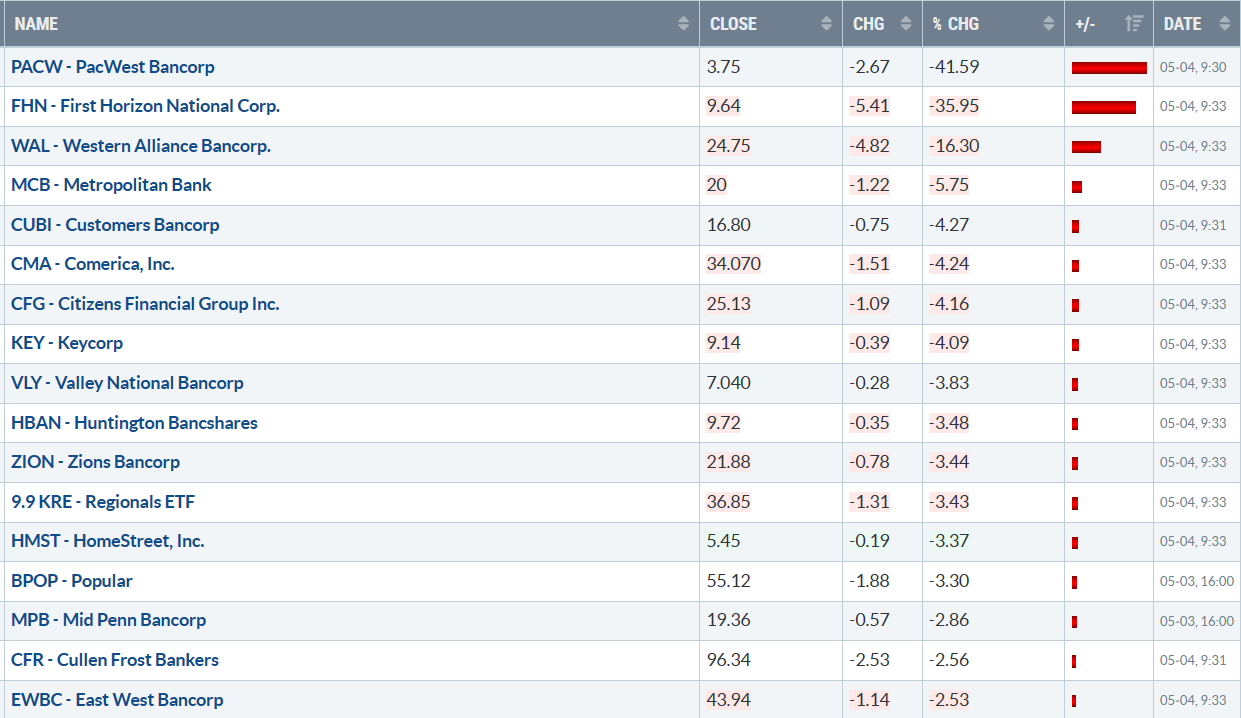Click the % CHG column header label
Screen dimensions: 1241x718
point(956,24)
